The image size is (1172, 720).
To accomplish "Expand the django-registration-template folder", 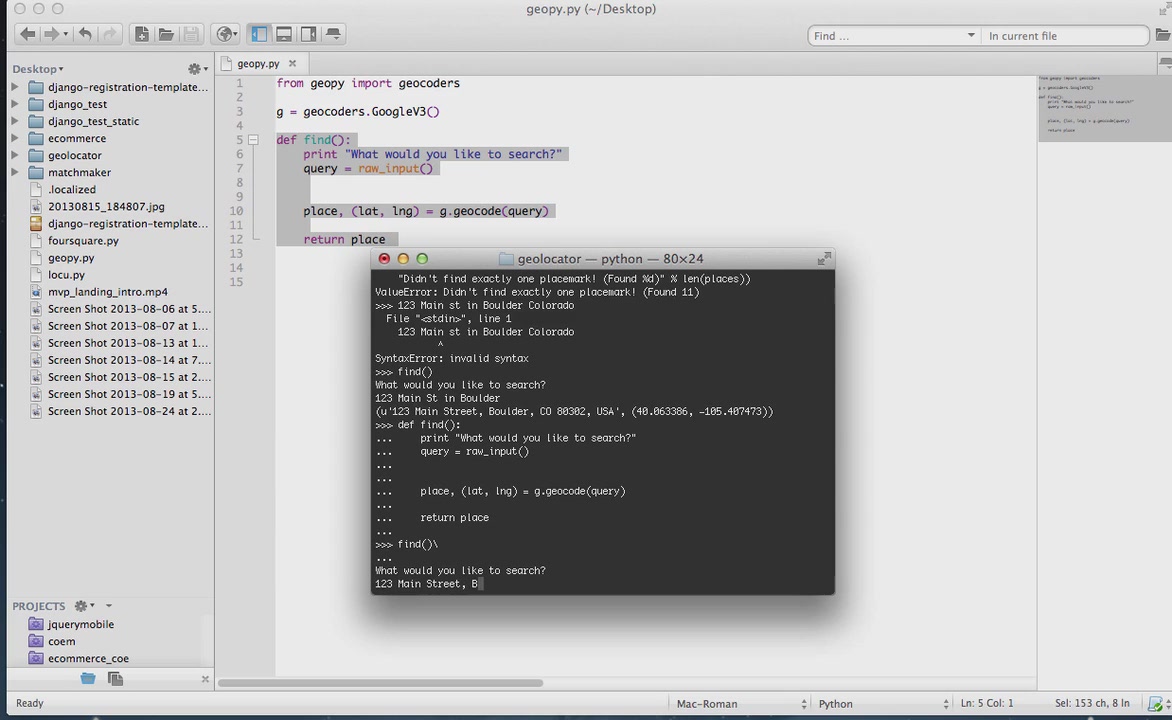I will point(15,87).
